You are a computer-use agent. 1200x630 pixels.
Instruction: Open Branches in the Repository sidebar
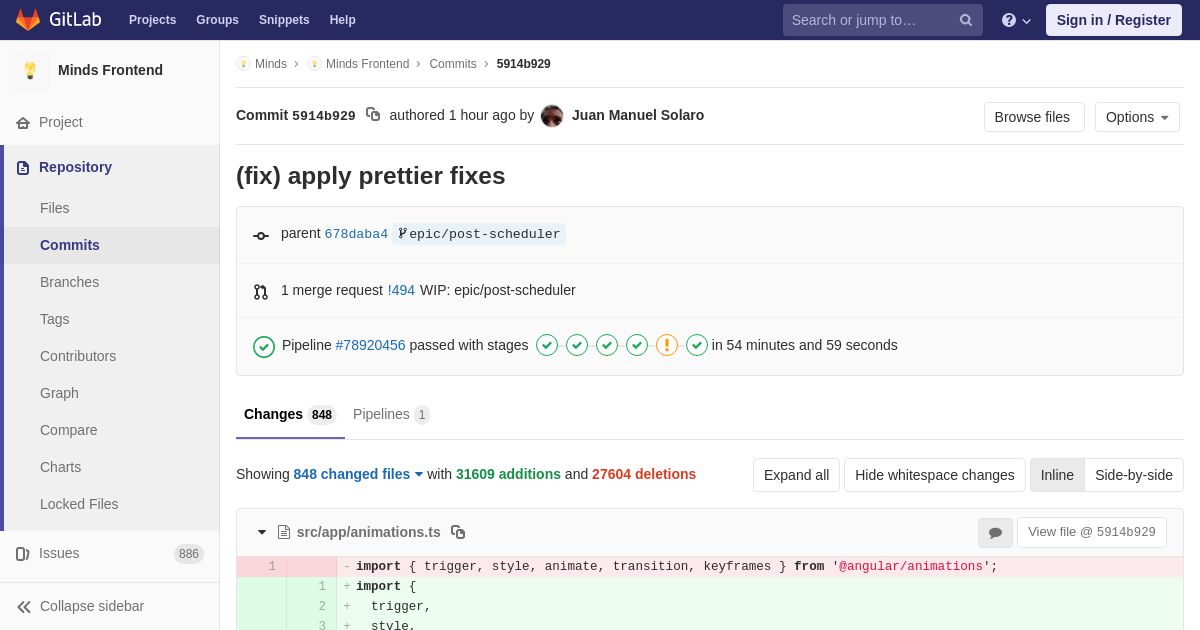pos(69,282)
